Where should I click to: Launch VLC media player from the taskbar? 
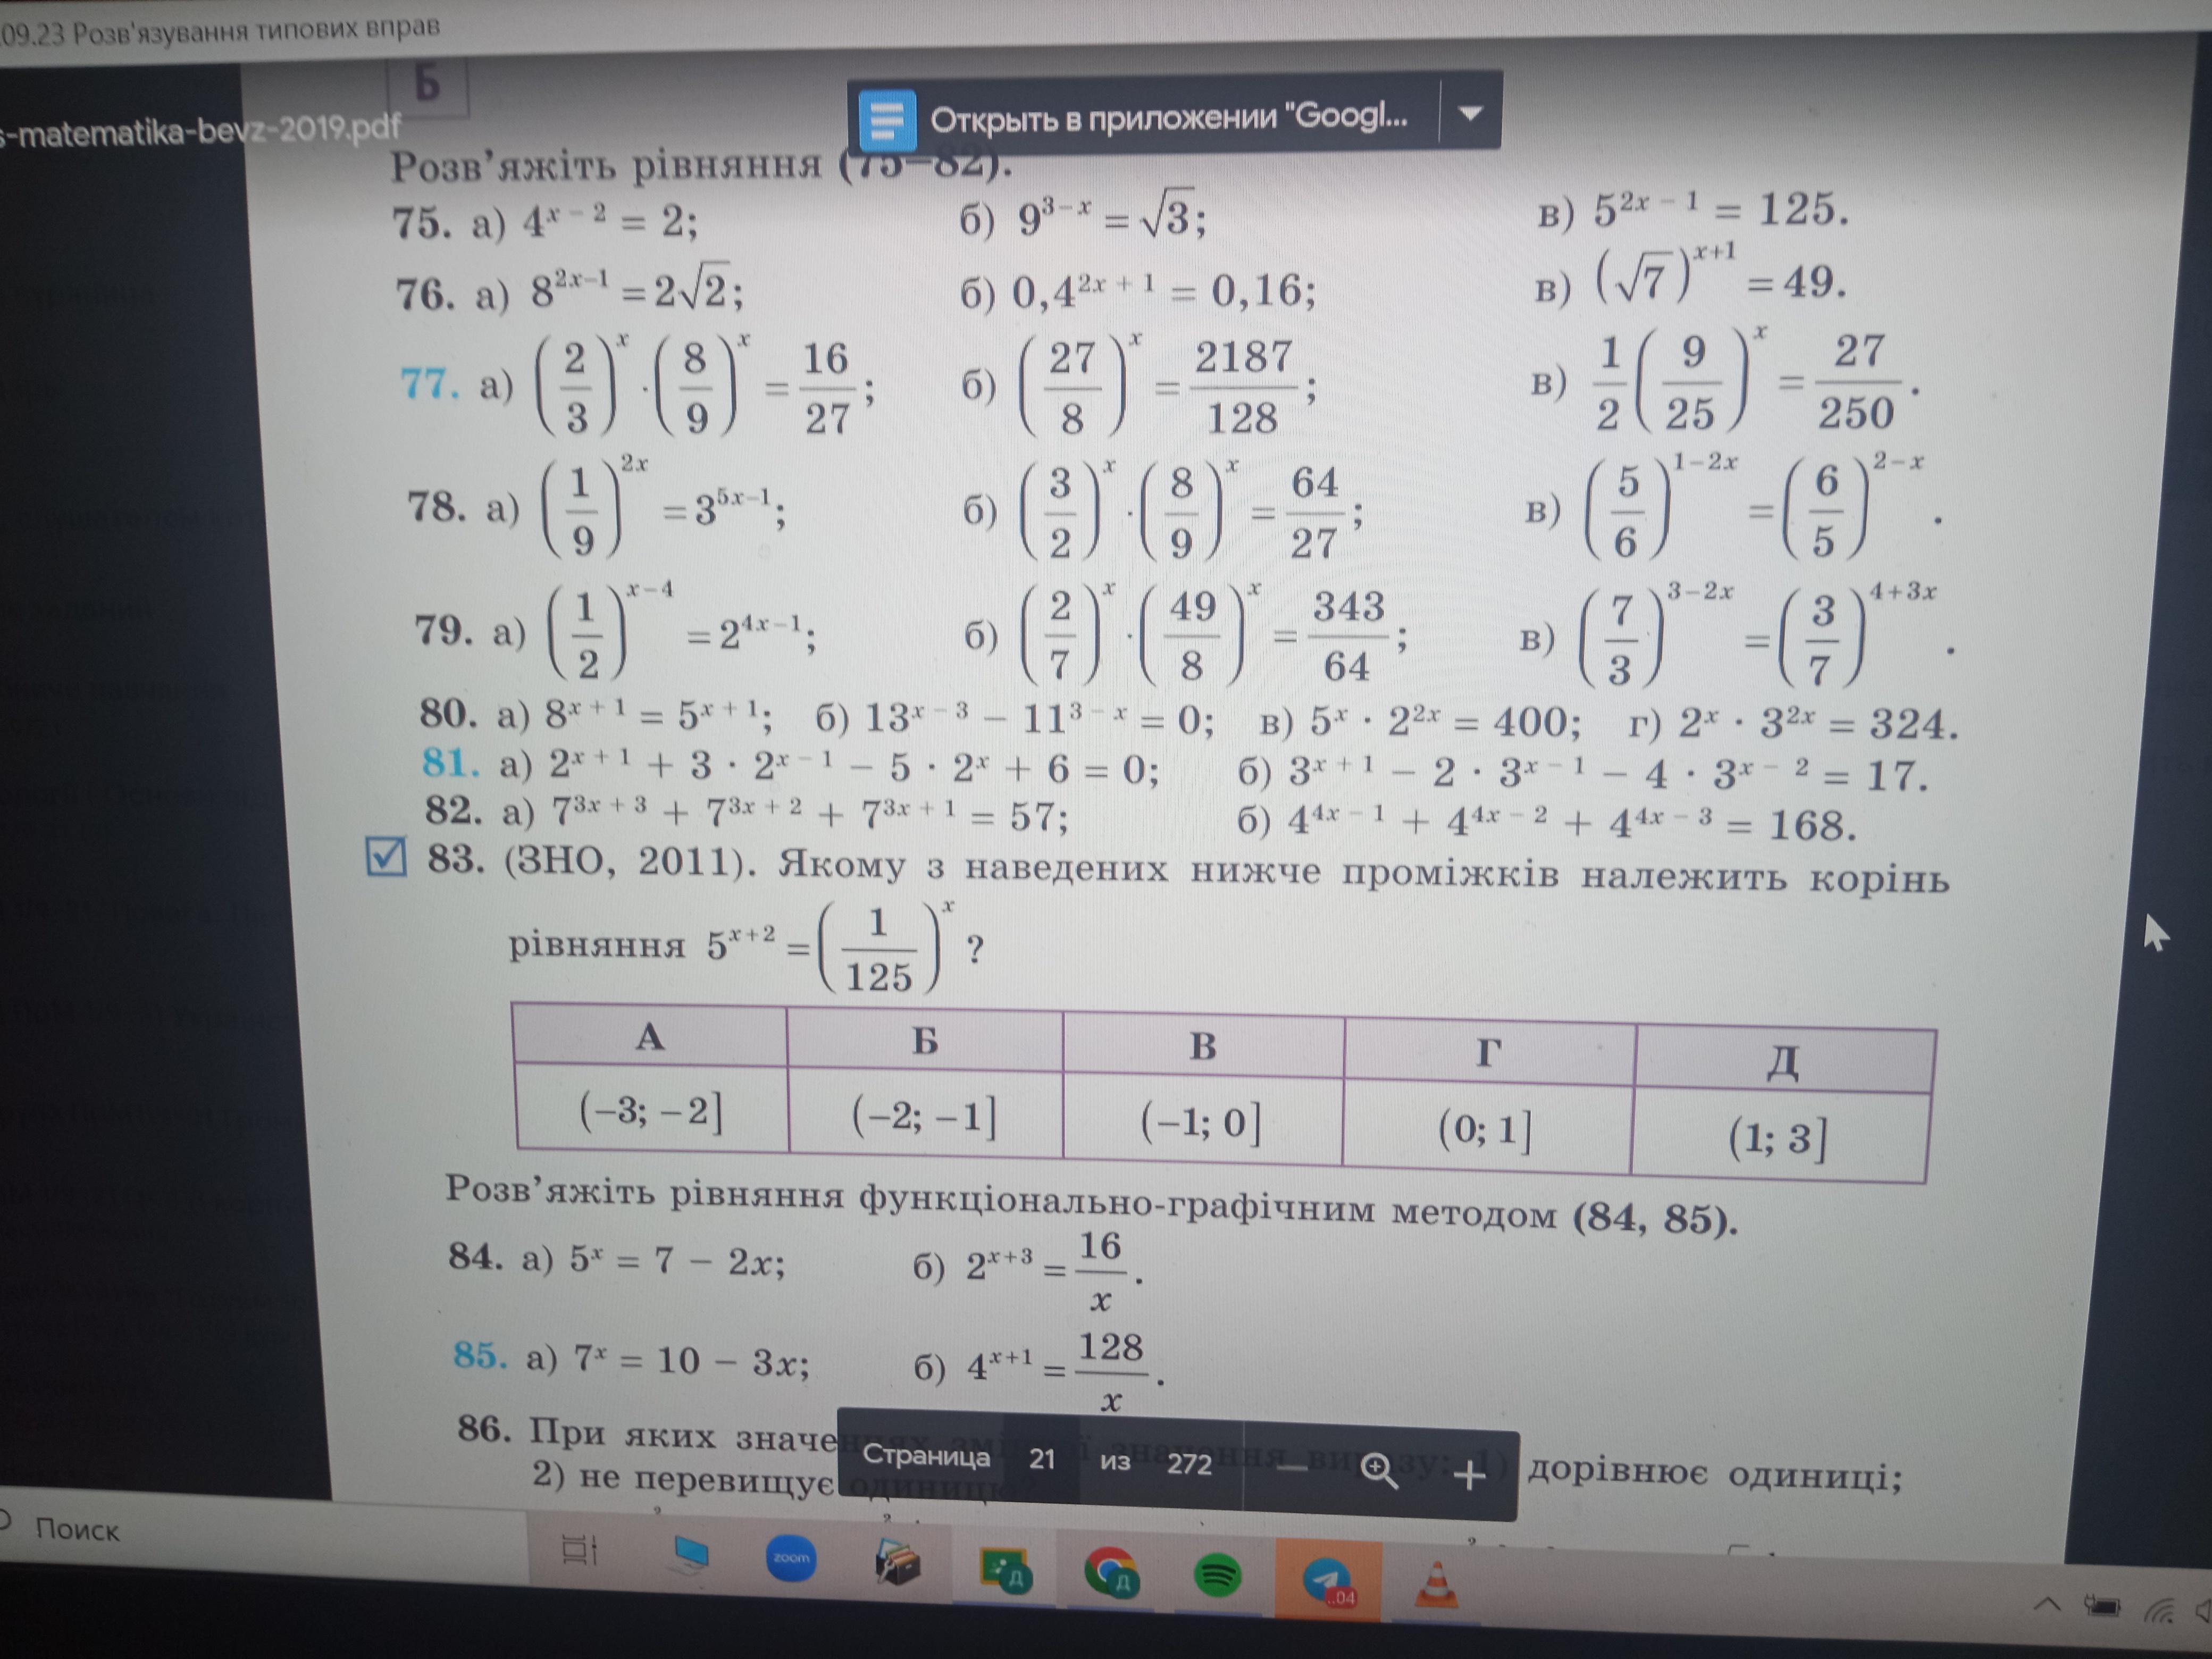click(1436, 1586)
